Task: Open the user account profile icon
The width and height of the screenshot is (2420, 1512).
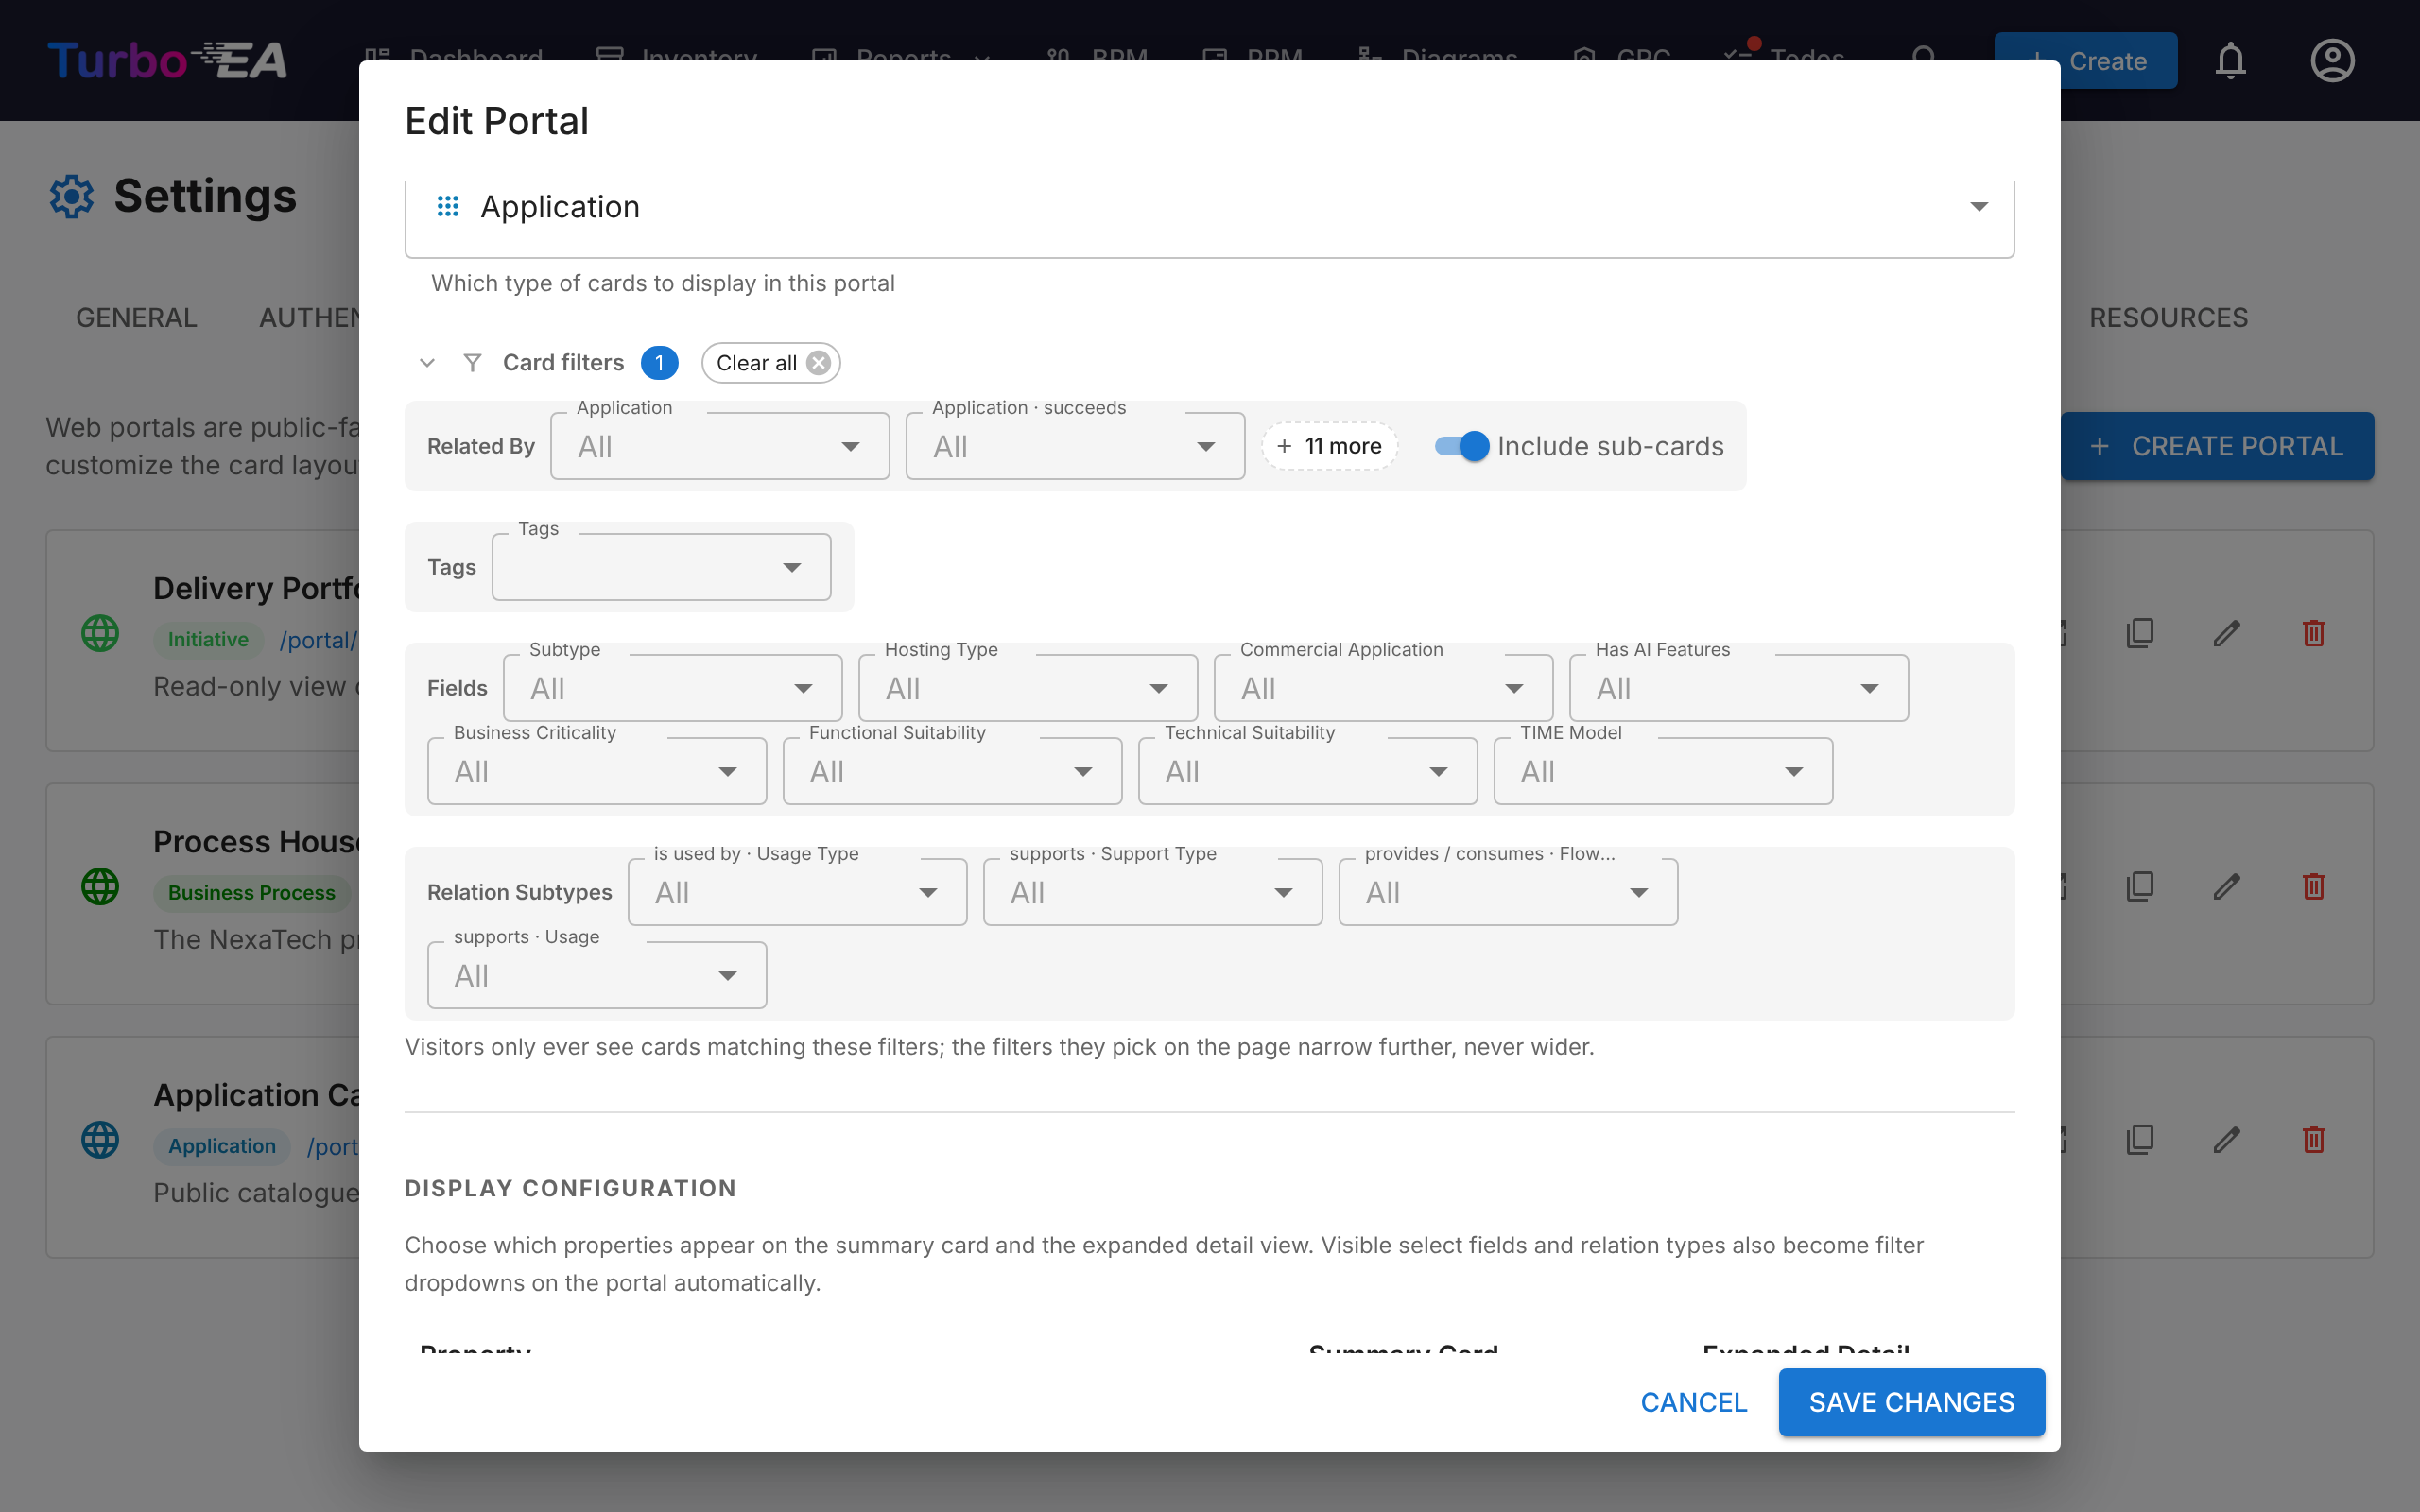Action: coord(2332,61)
